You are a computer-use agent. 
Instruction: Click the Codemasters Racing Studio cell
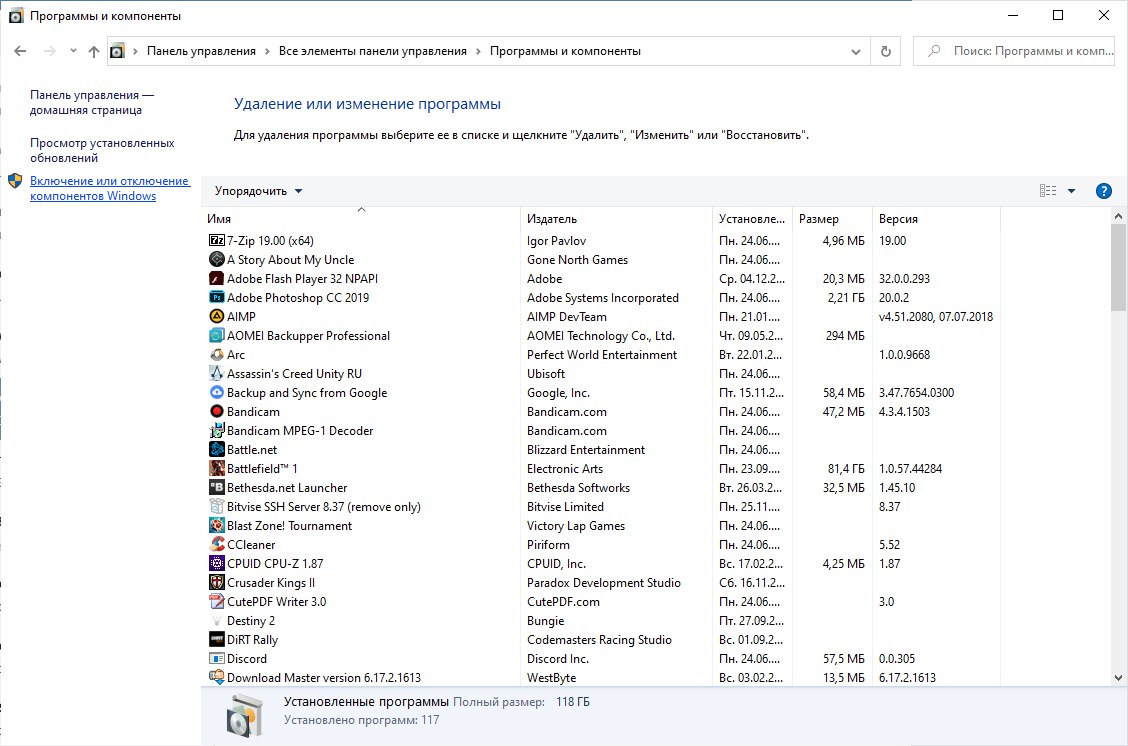(599, 640)
